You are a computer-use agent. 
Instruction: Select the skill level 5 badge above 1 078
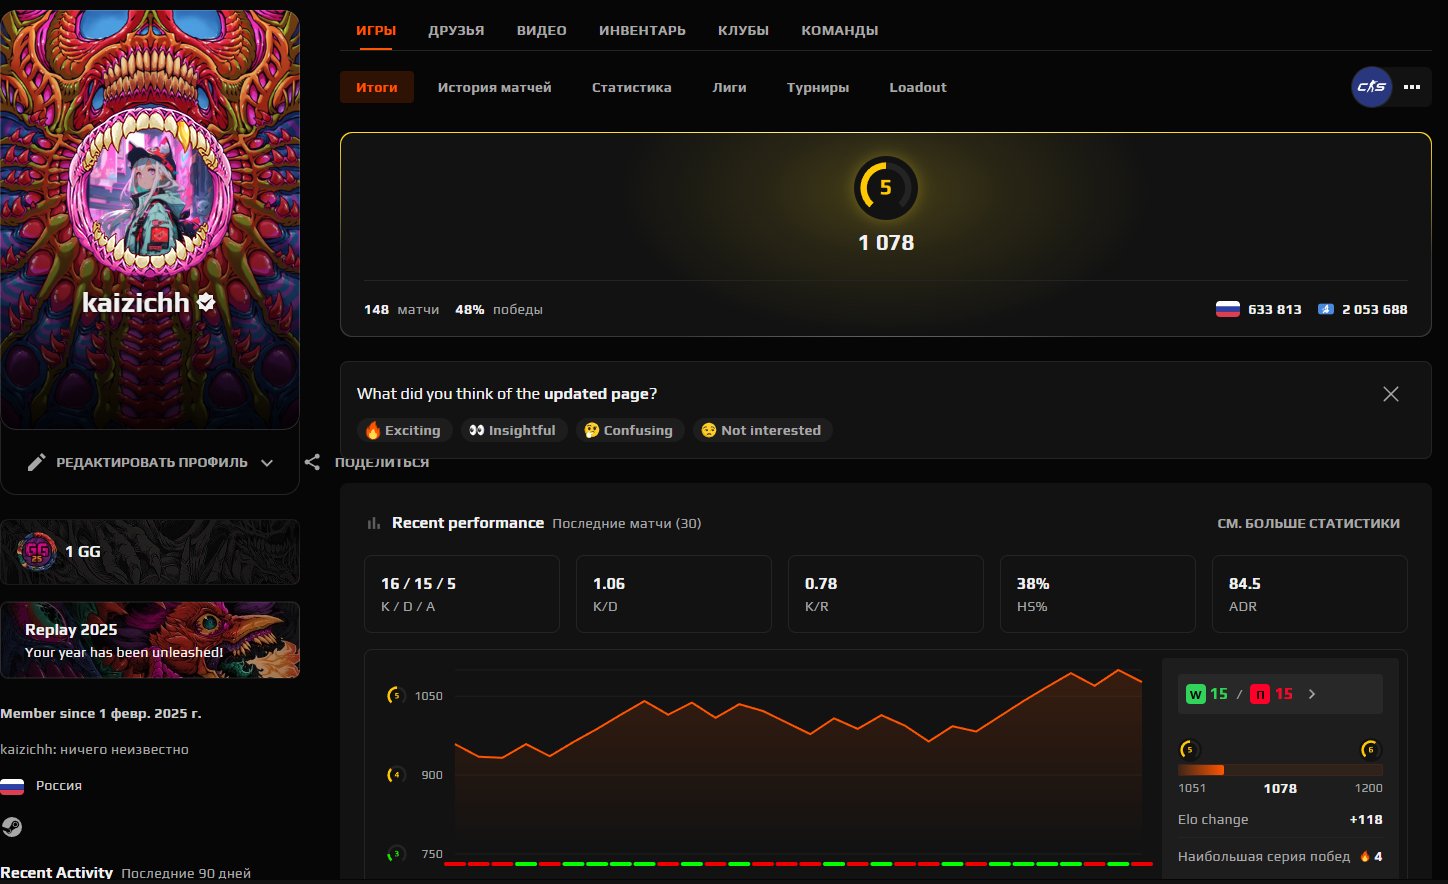coord(885,188)
